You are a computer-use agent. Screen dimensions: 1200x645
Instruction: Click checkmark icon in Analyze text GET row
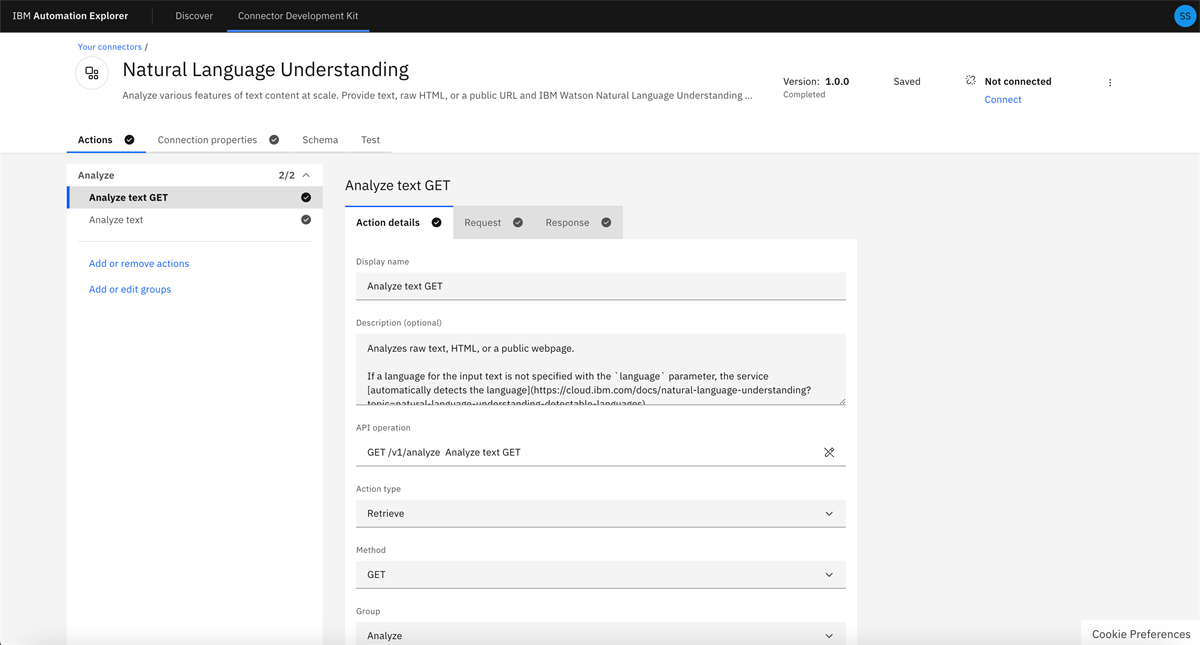coord(306,198)
